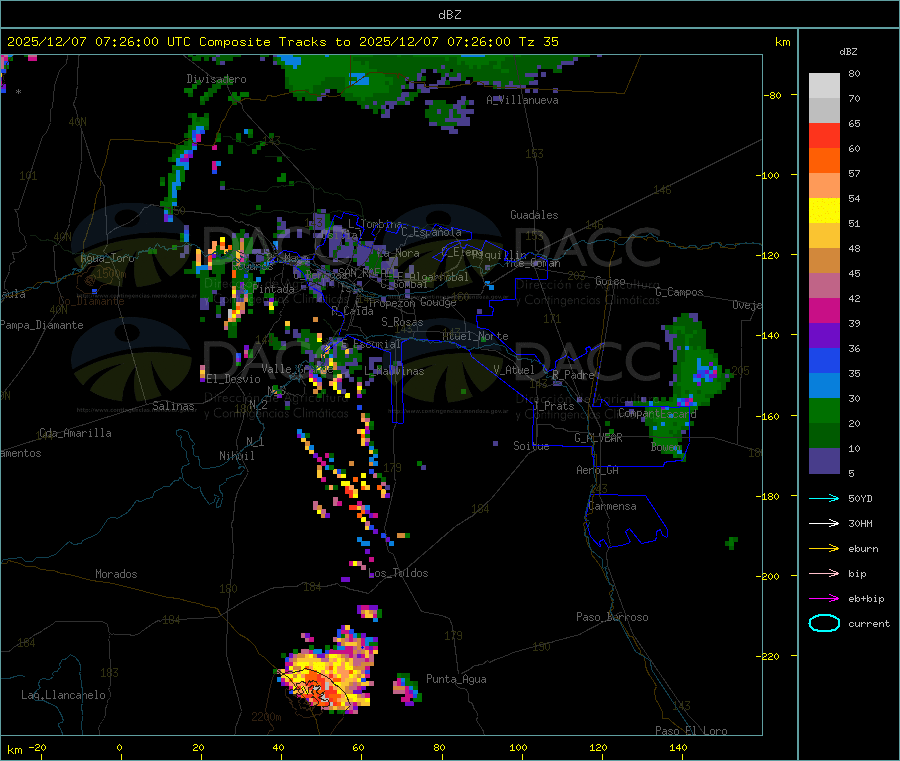The width and height of the screenshot is (900, 761).
Task: Select the brown 45-48 dBZ color band
Action: 824,261
